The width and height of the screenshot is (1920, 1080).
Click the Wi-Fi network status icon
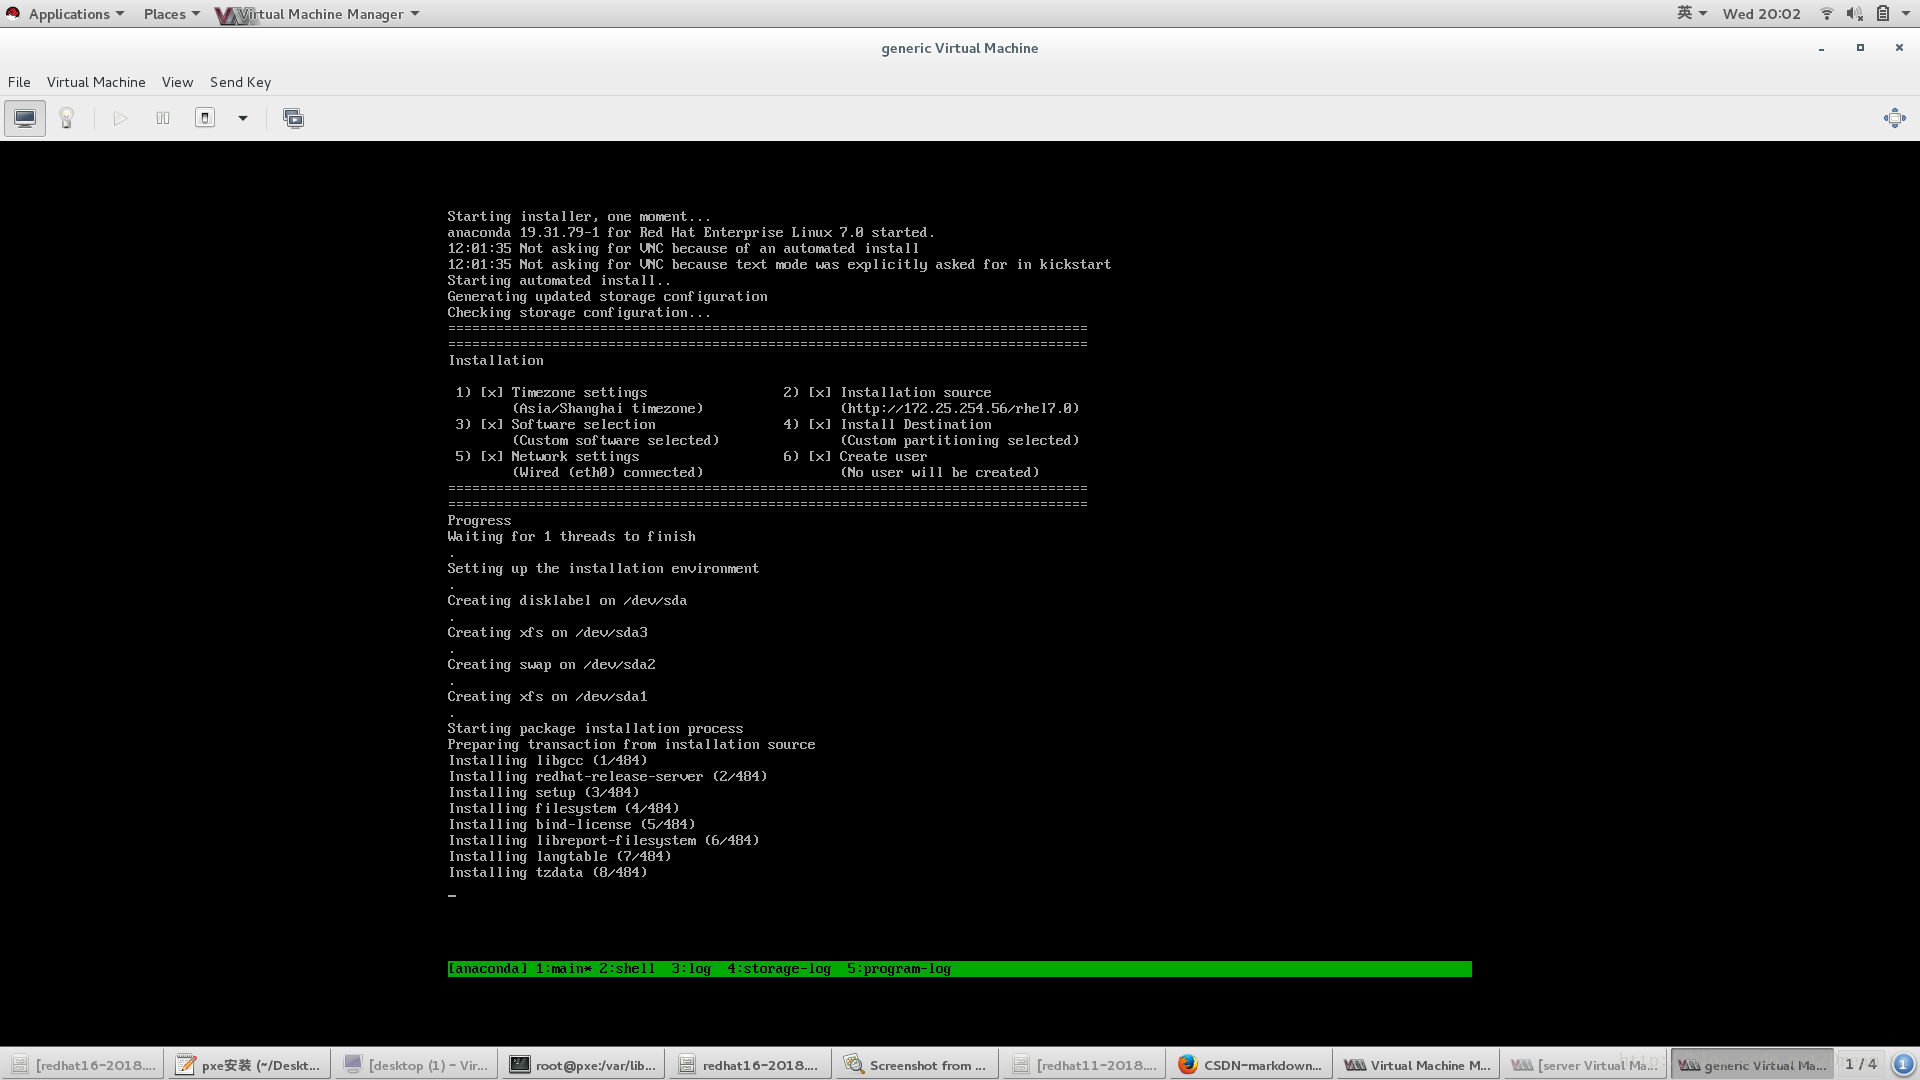[x=1826, y=14]
